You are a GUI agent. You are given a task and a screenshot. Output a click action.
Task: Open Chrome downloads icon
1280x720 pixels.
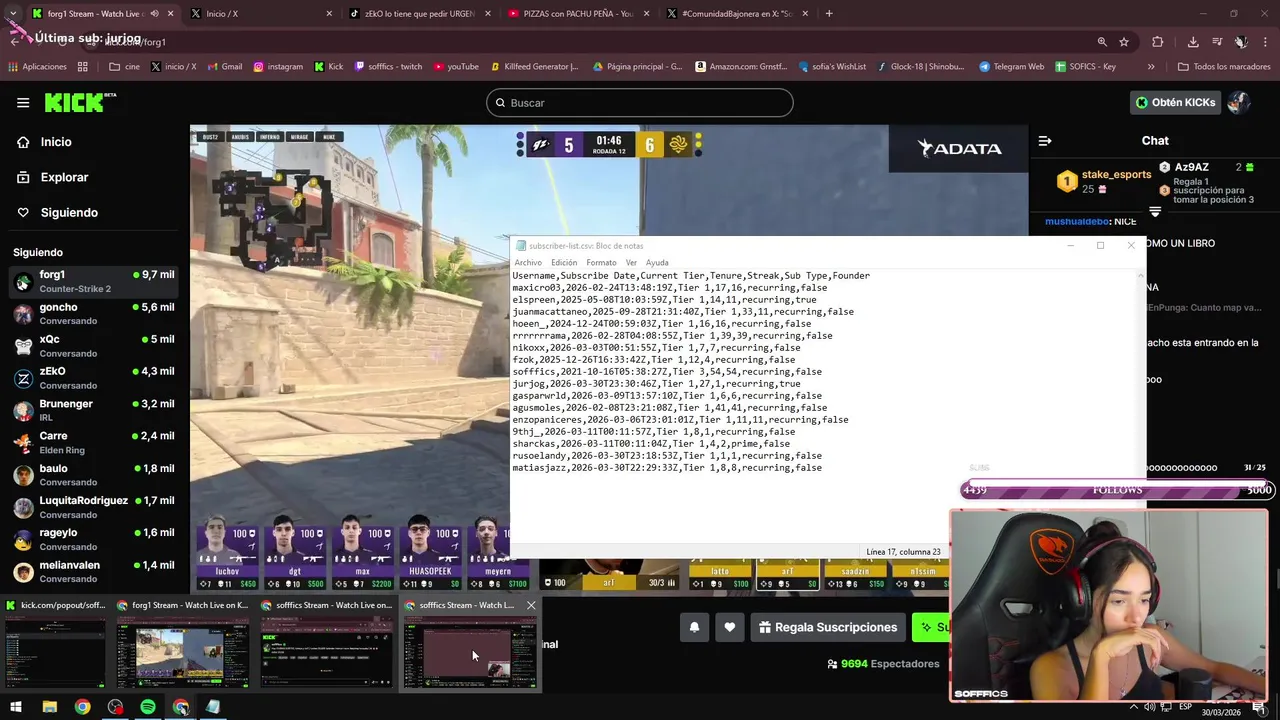(x=1193, y=42)
